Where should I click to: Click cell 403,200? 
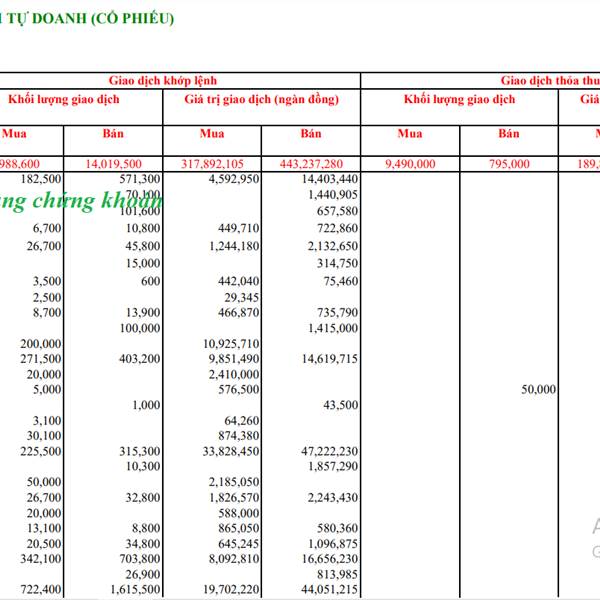pyautogui.click(x=140, y=359)
